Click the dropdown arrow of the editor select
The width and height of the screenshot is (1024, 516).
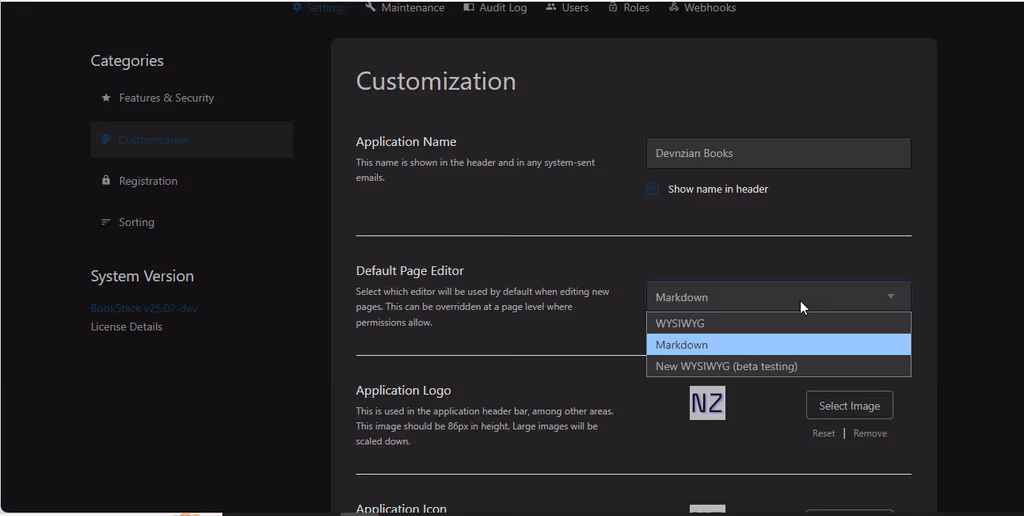pyautogui.click(x=891, y=297)
